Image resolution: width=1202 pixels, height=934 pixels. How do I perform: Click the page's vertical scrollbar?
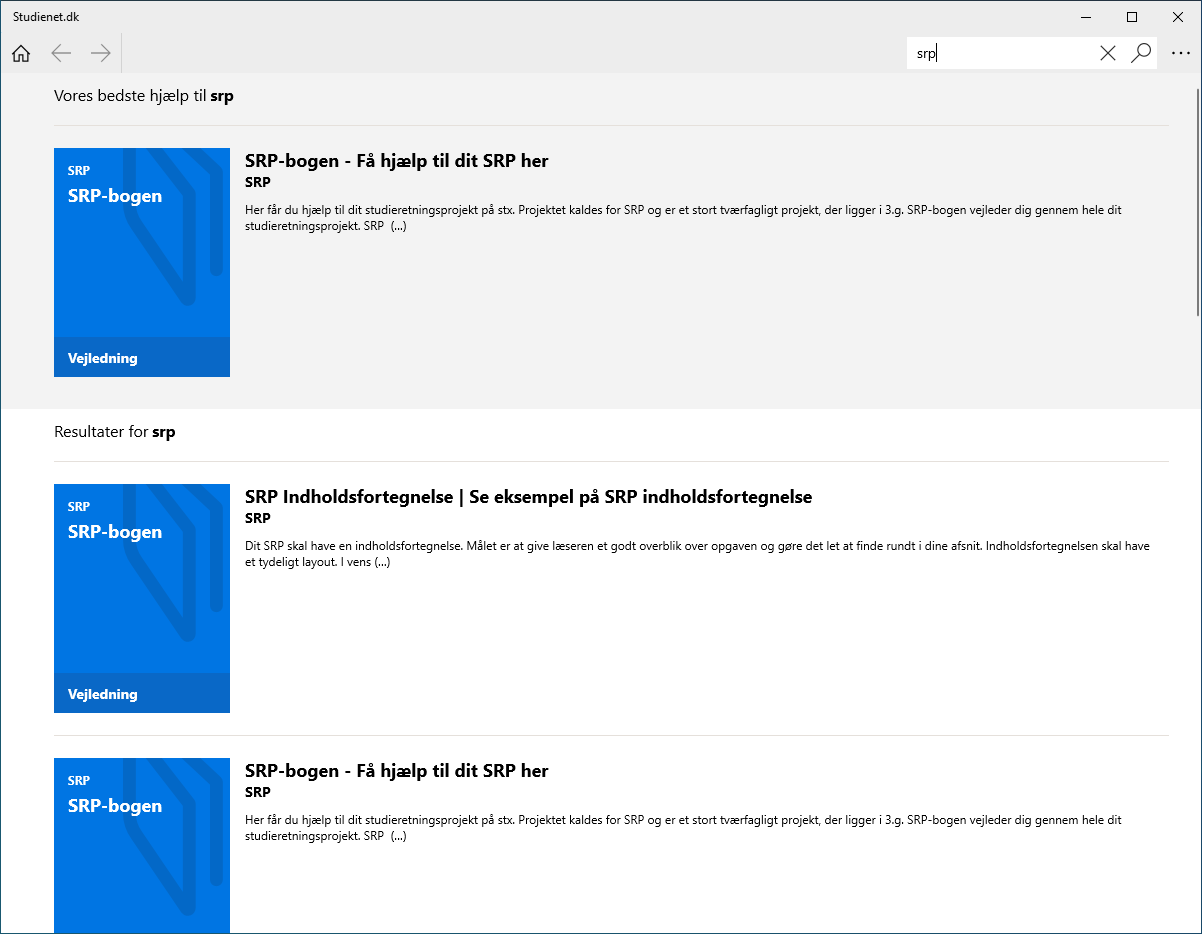tap(1196, 203)
